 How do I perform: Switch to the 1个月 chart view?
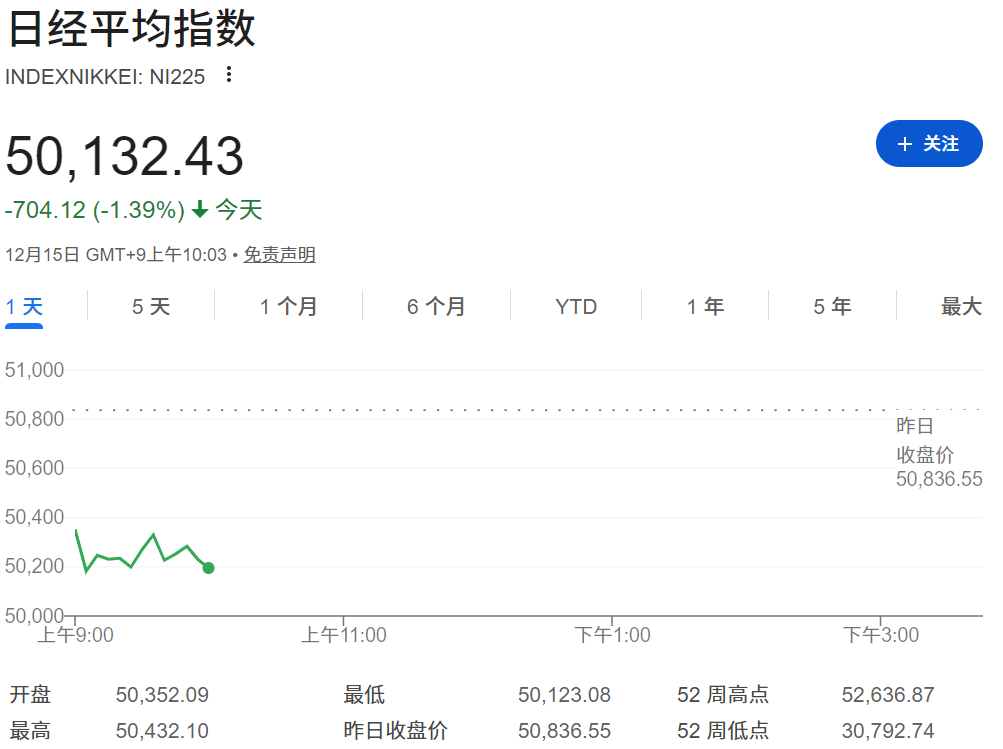click(287, 307)
